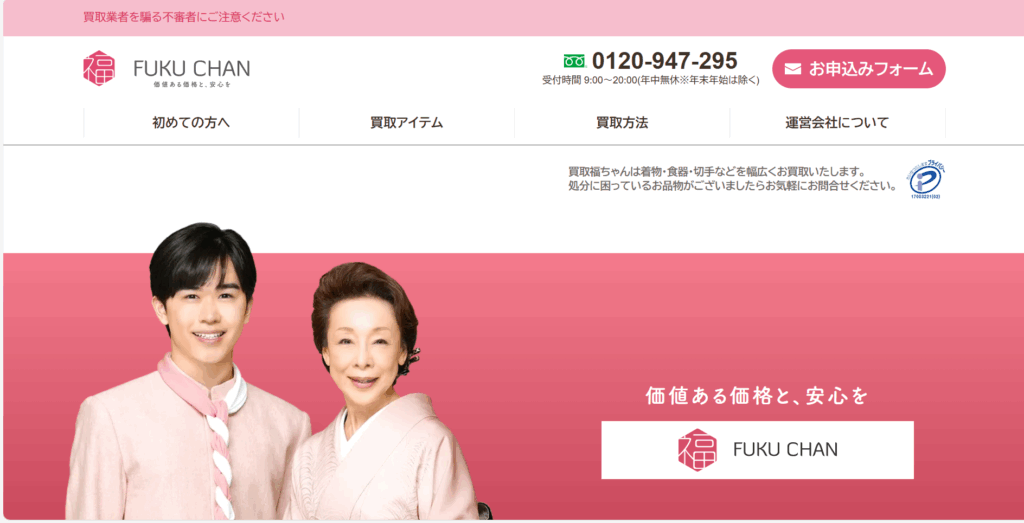Click the reception hours text under phone
1024x523 pixels.
click(650, 80)
